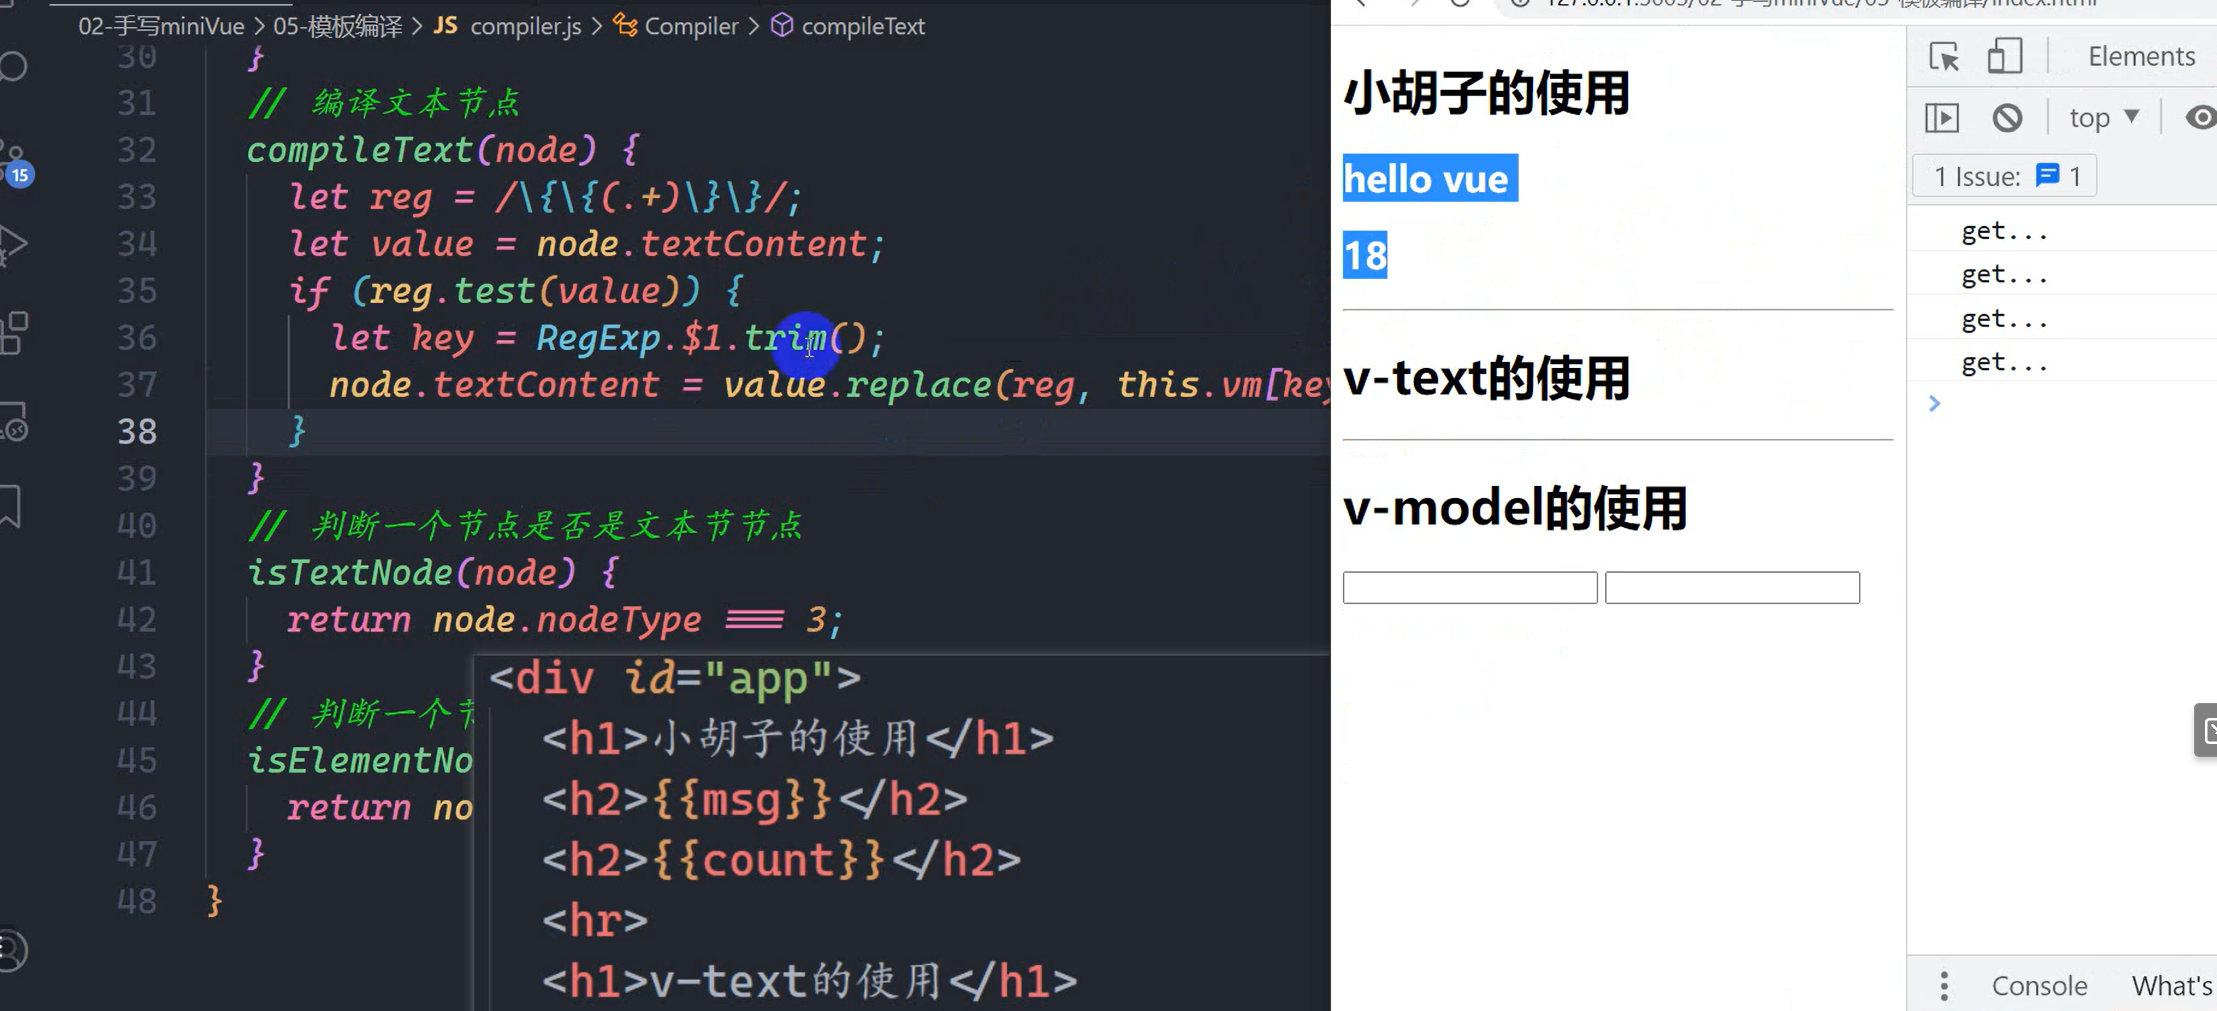Toggle the device emulation mode icon
Image resolution: width=2217 pixels, height=1011 pixels.
click(x=2005, y=57)
